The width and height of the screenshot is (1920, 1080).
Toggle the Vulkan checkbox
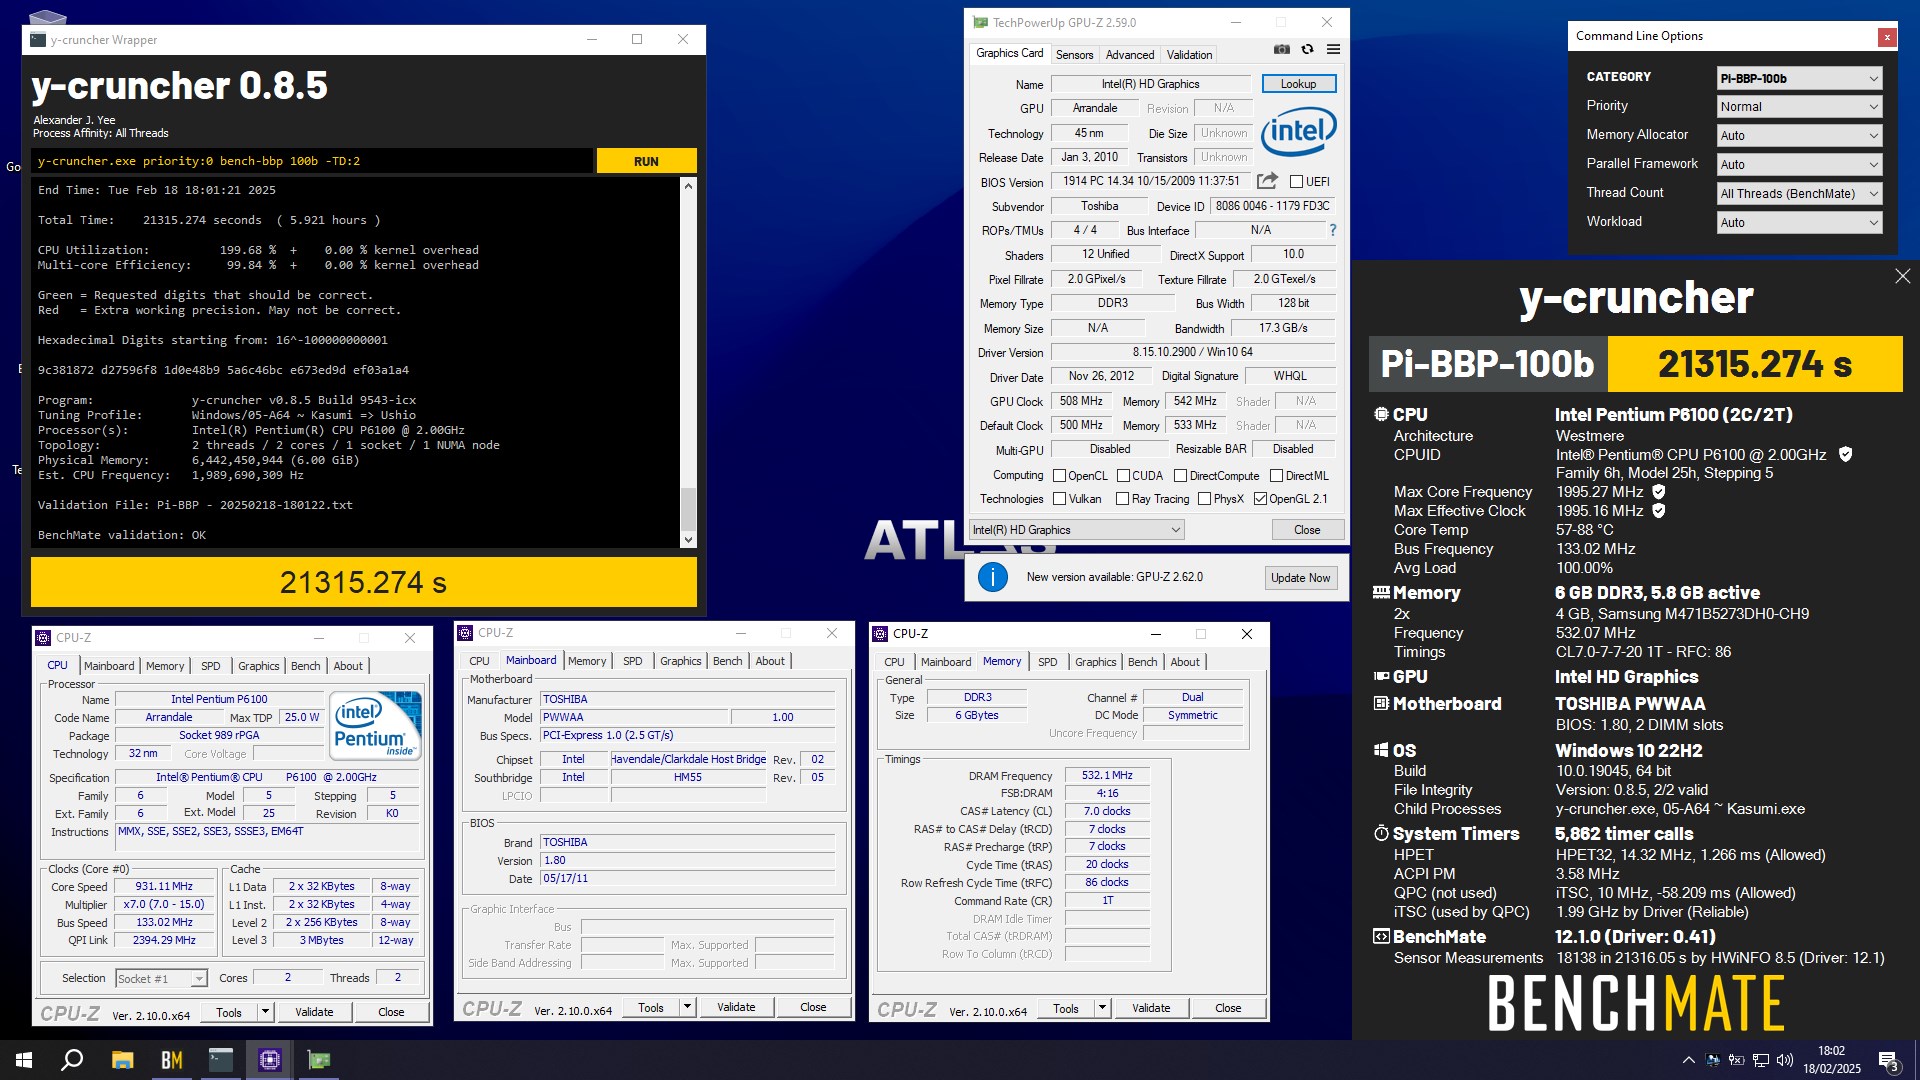(x=1059, y=499)
